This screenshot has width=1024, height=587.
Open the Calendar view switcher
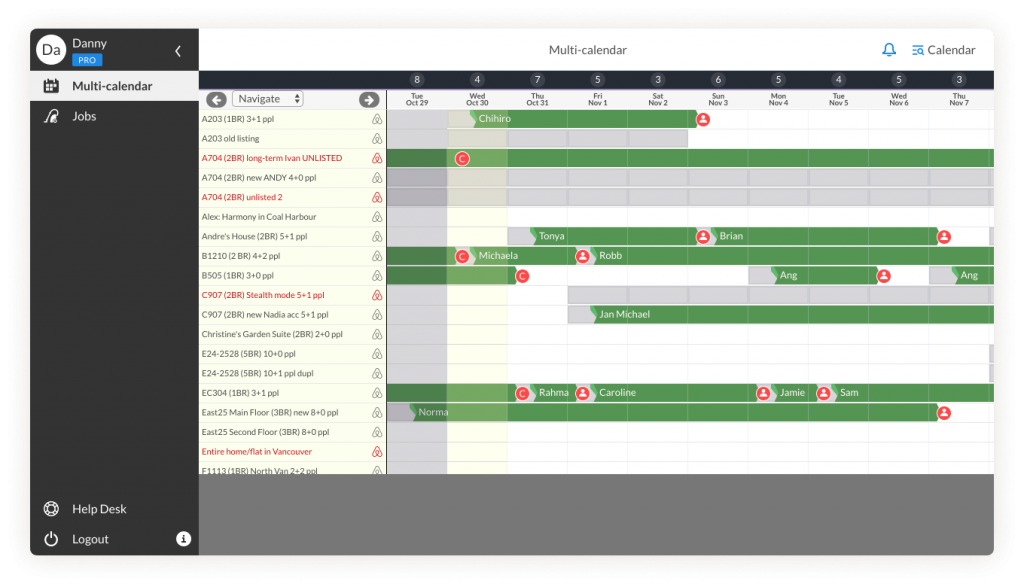click(x=945, y=49)
